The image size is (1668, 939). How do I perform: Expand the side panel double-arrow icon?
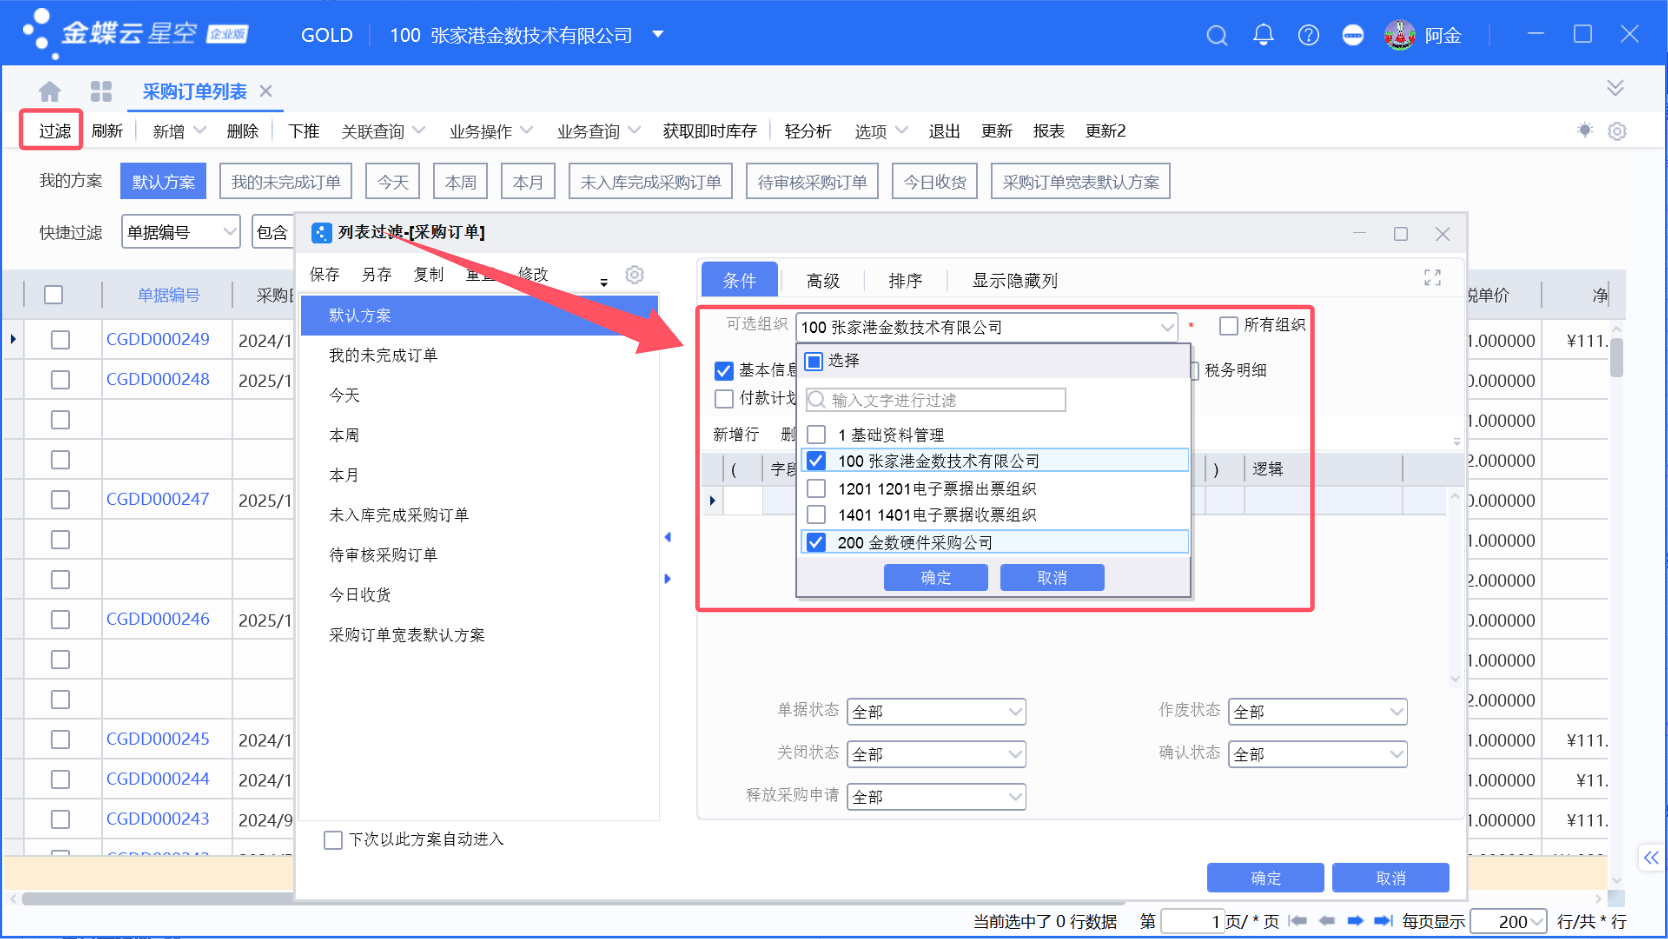(1651, 857)
